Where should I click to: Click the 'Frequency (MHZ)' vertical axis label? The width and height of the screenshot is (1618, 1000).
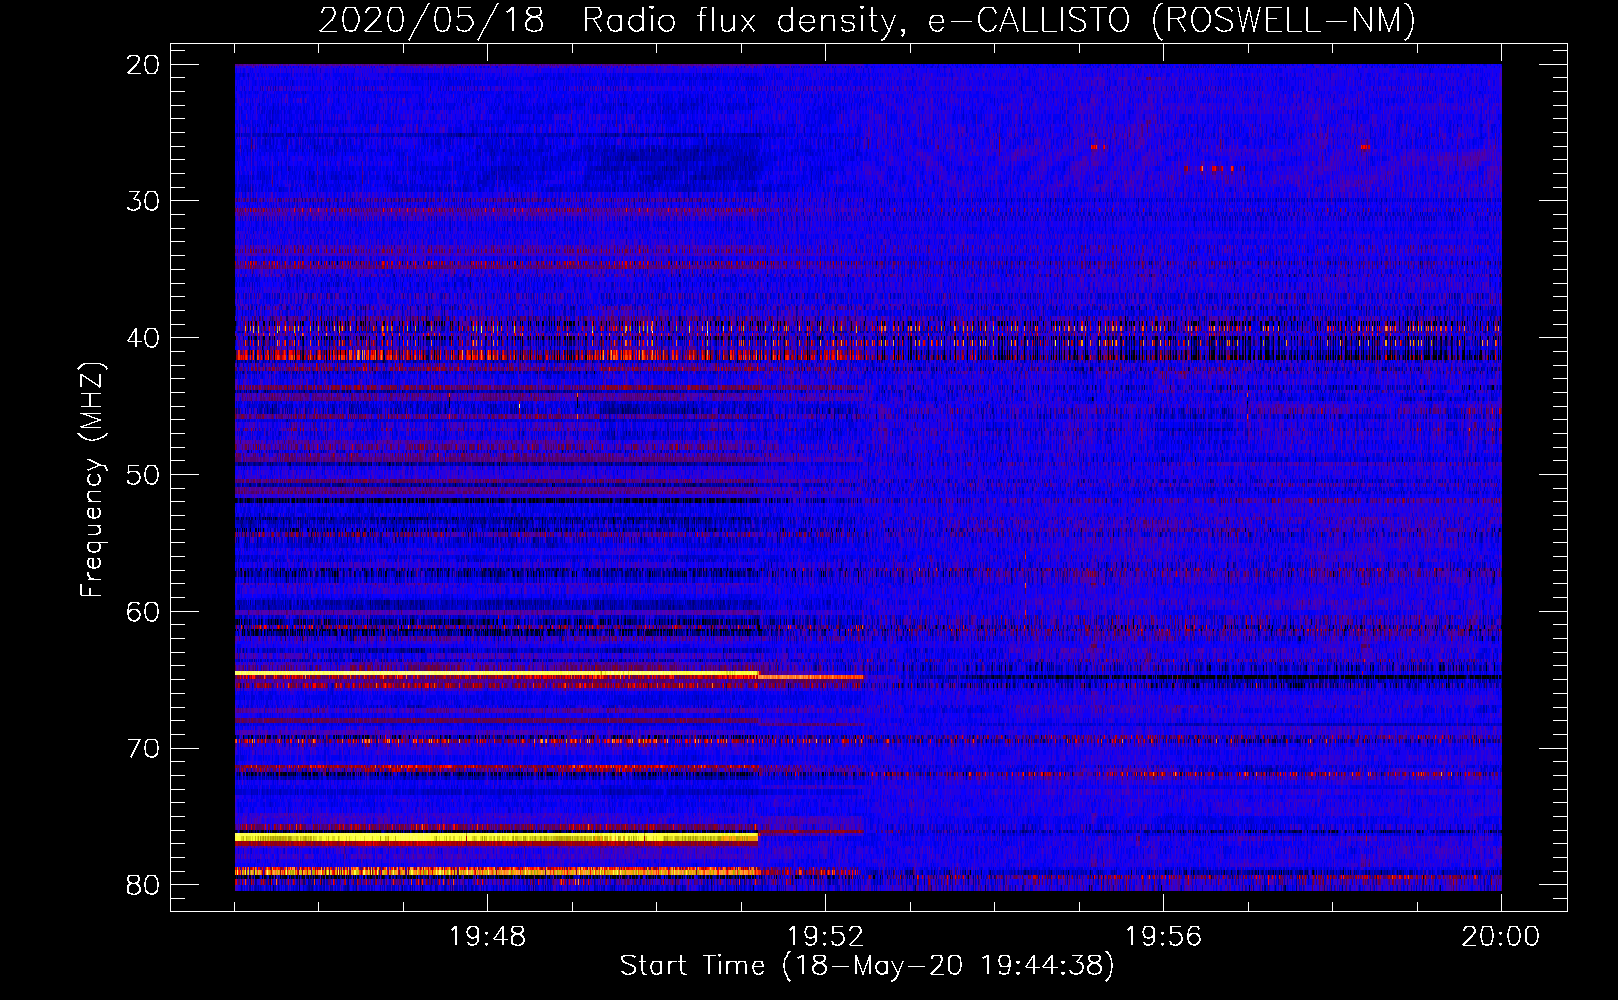(x=92, y=480)
